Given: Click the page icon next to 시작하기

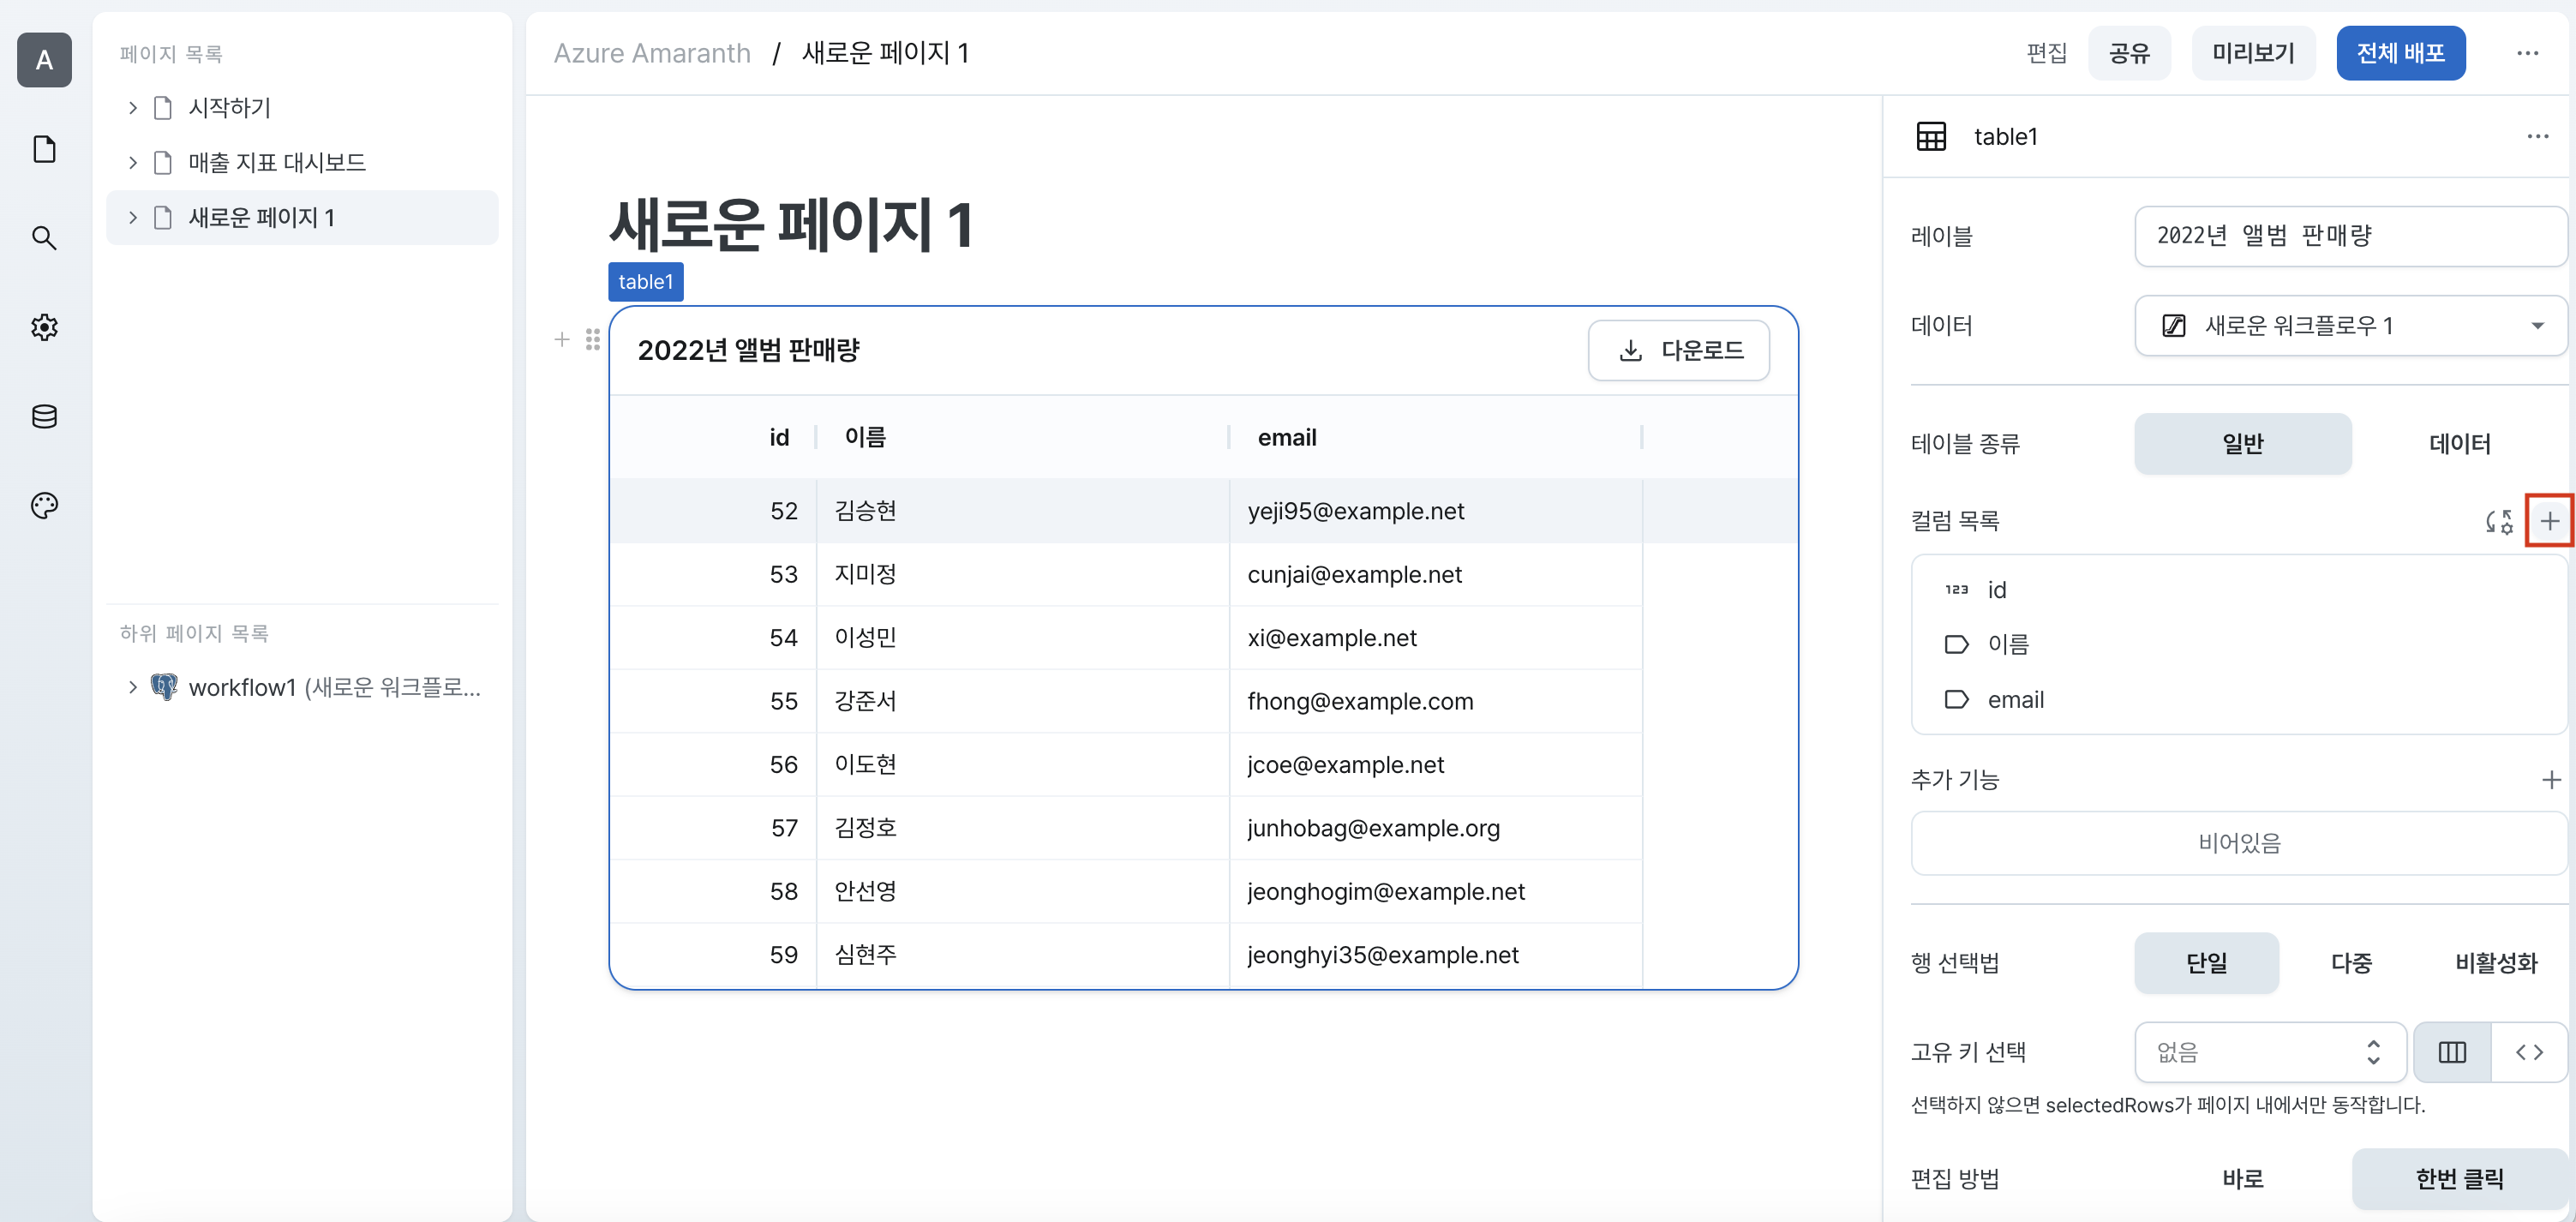Looking at the screenshot, I should click(163, 108).
